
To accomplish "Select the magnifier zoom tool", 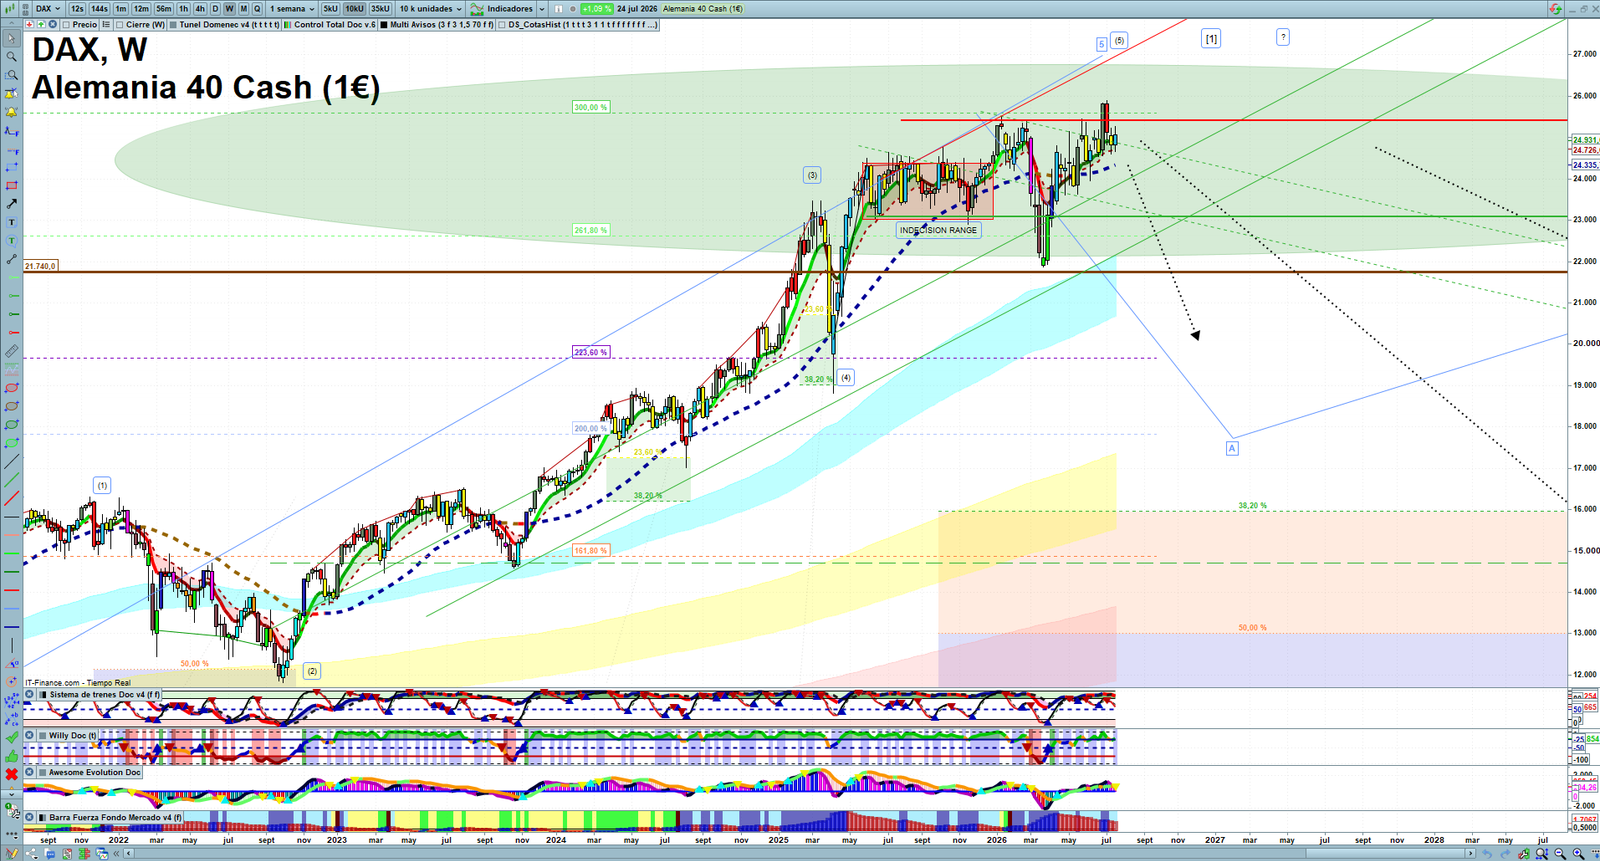I will click(x=11, y=56).
